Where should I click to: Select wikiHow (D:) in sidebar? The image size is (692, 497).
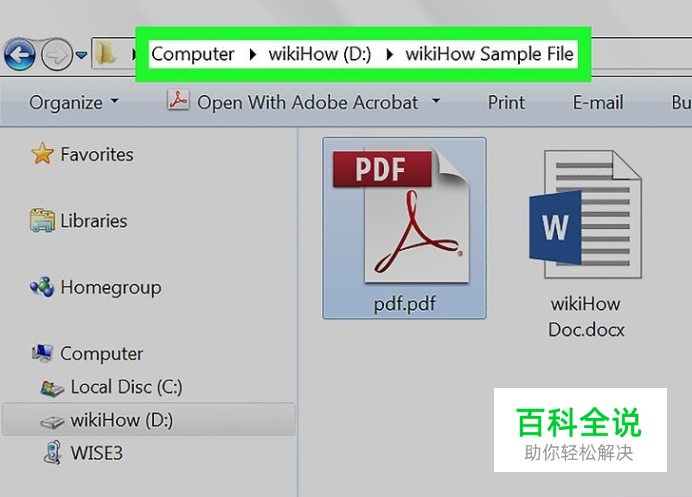pos(121,420)
